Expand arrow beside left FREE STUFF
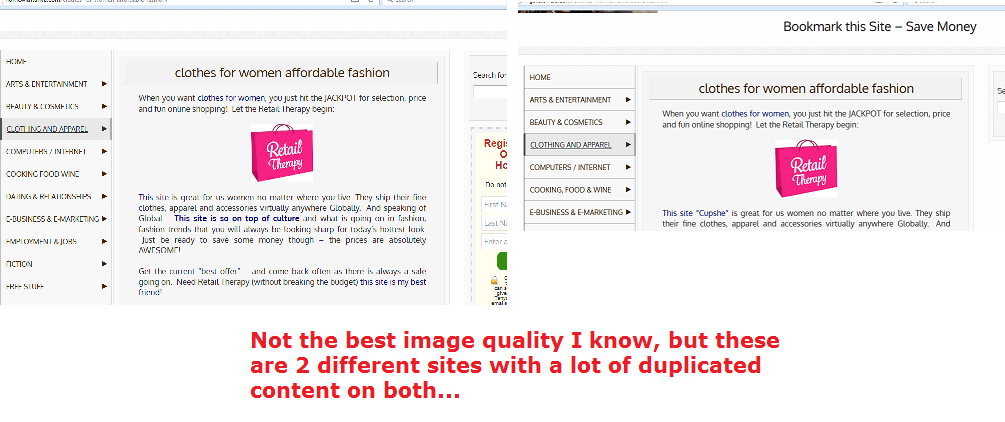Image resolution: width=1005 pixels, height=422 pixels. (x=104, y=287)
